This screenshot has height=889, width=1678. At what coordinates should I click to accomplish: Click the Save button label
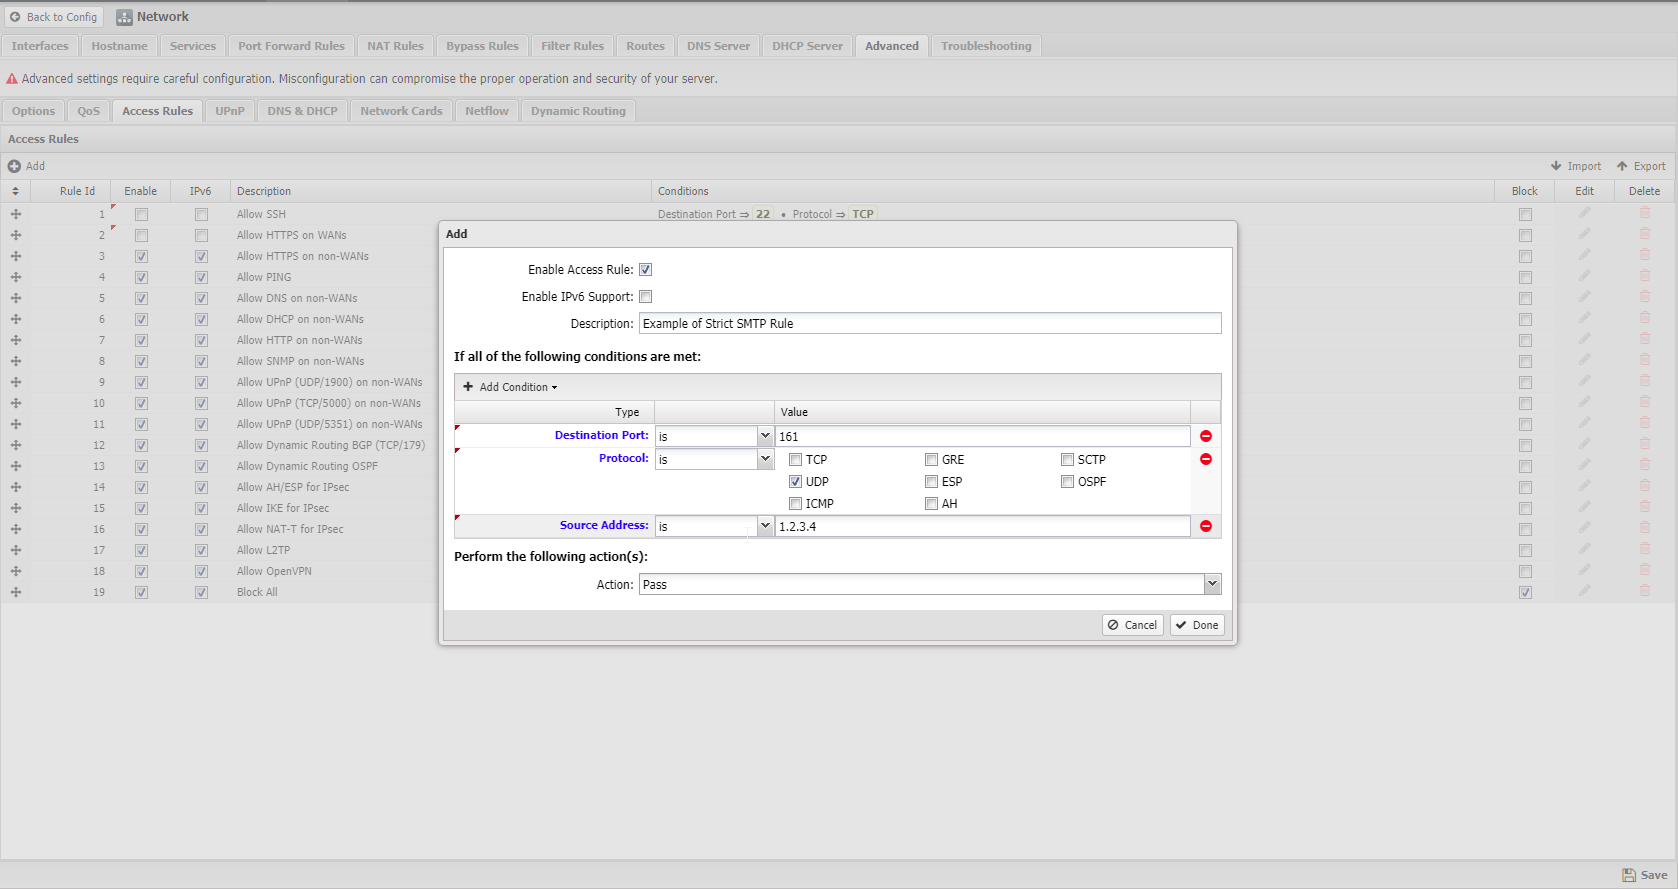1654,875
